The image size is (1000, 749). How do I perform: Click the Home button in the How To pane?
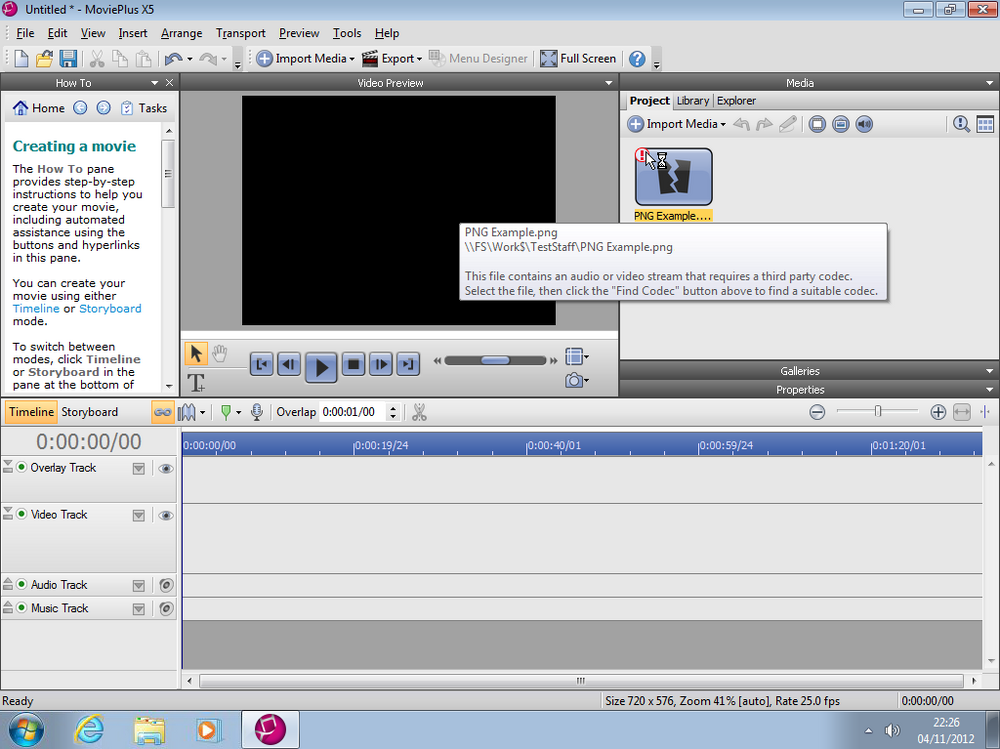(x=39, y=108)
